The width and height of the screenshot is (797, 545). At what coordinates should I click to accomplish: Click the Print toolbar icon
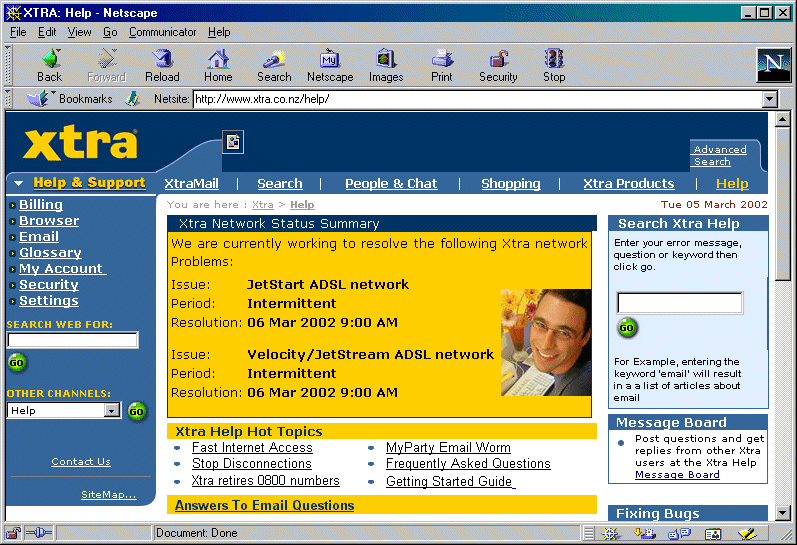click(441, 64)
